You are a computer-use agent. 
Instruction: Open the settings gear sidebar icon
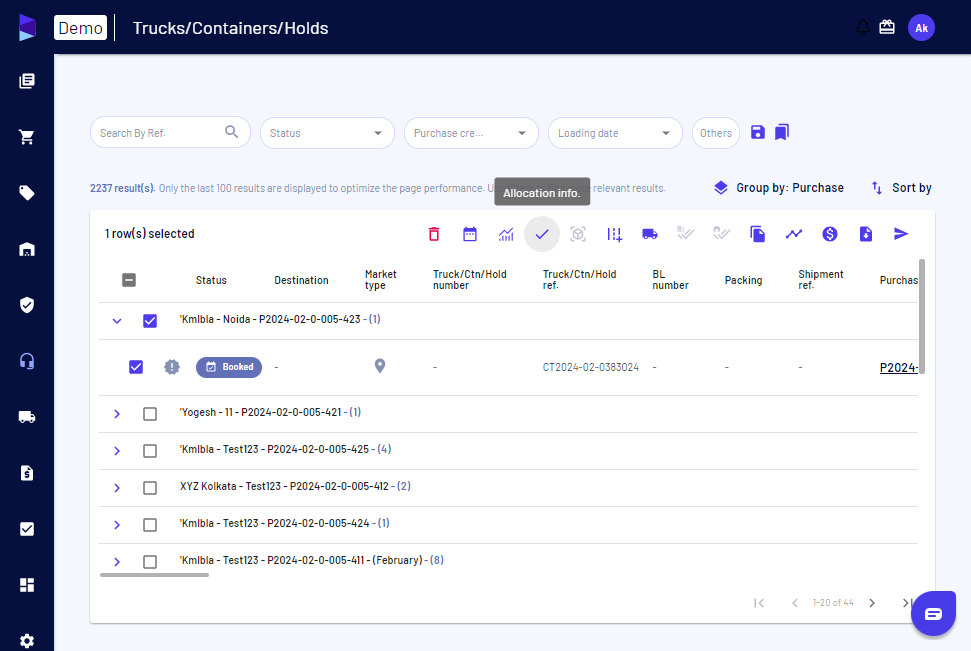(x=27, y=641)
